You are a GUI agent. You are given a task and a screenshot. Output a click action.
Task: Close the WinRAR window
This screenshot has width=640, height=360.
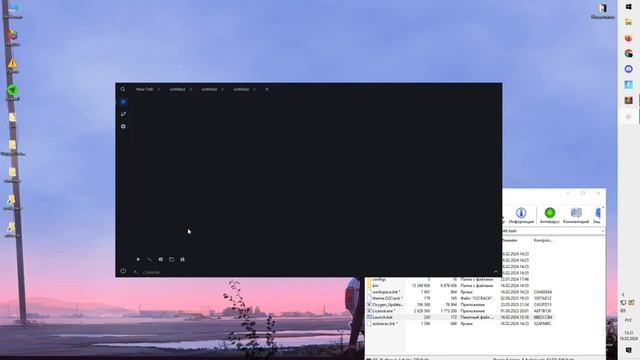pyautogui.click(x=598, y=193)
